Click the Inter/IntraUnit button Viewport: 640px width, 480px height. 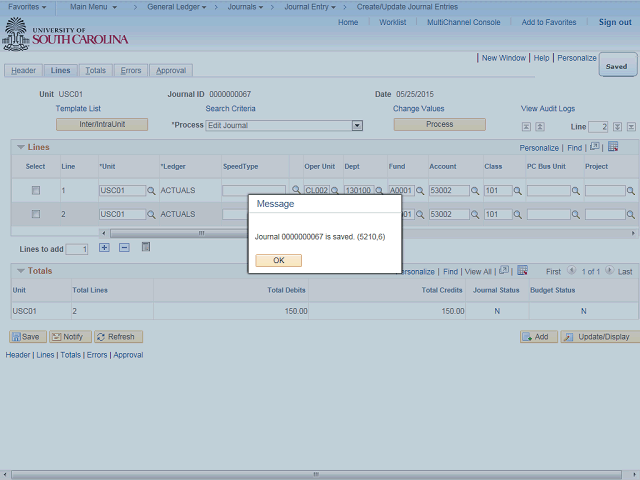pos(102,124)
